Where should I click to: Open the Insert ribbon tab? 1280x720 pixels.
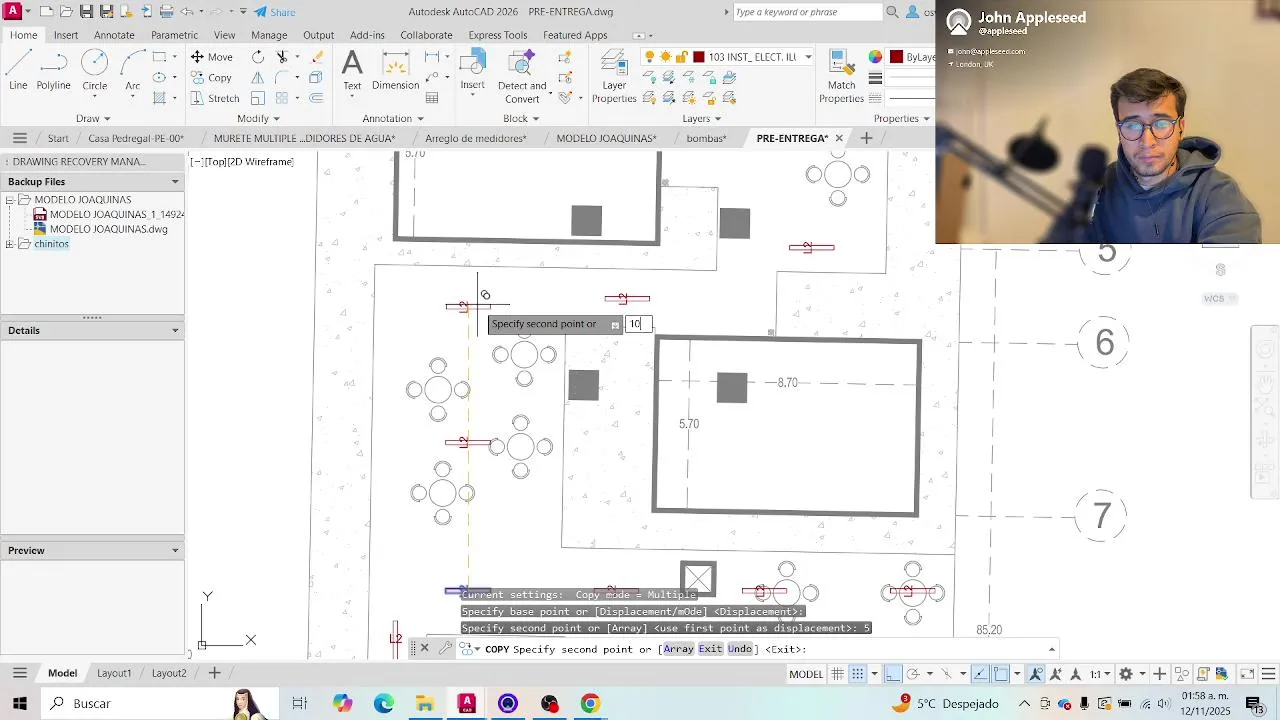[x=66, y=35]
